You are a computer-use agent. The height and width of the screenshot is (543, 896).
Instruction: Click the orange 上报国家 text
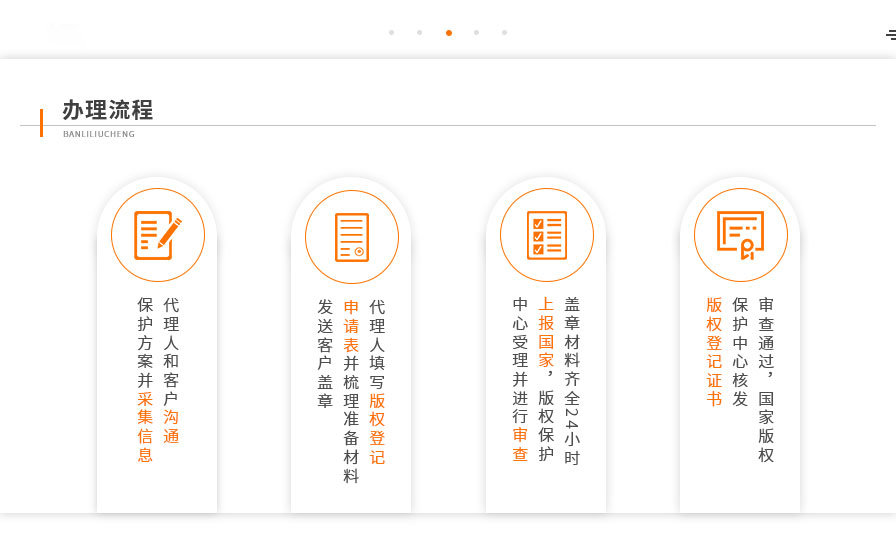tap(546, 332)
